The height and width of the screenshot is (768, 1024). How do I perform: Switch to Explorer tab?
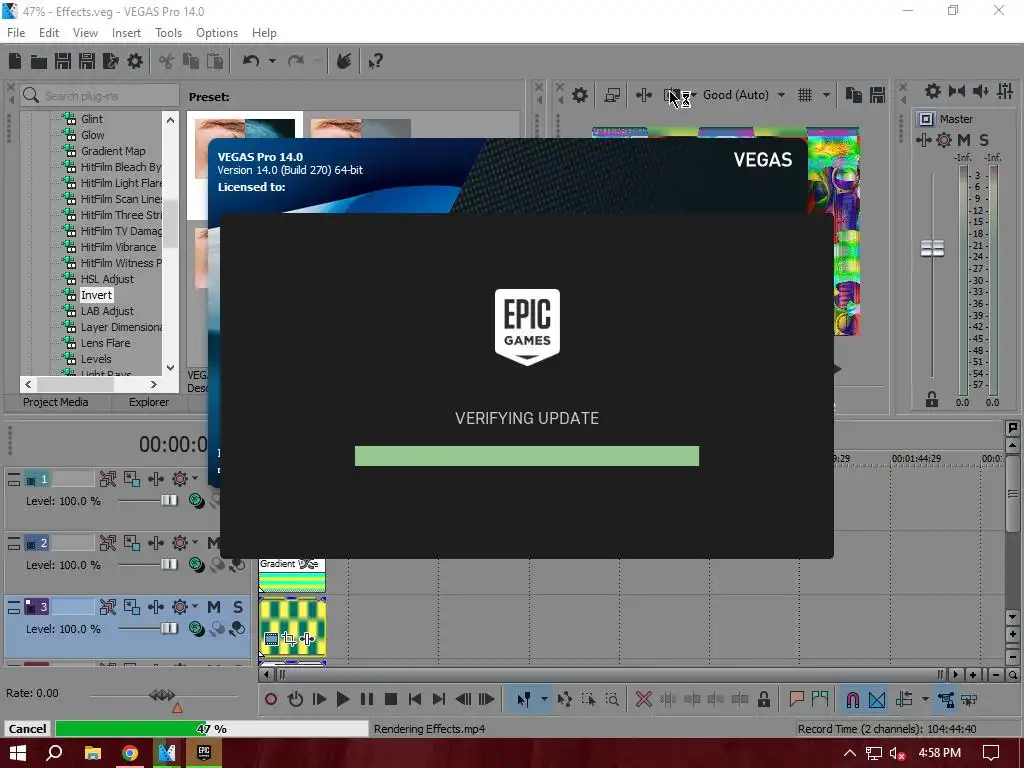pos(149,402)
